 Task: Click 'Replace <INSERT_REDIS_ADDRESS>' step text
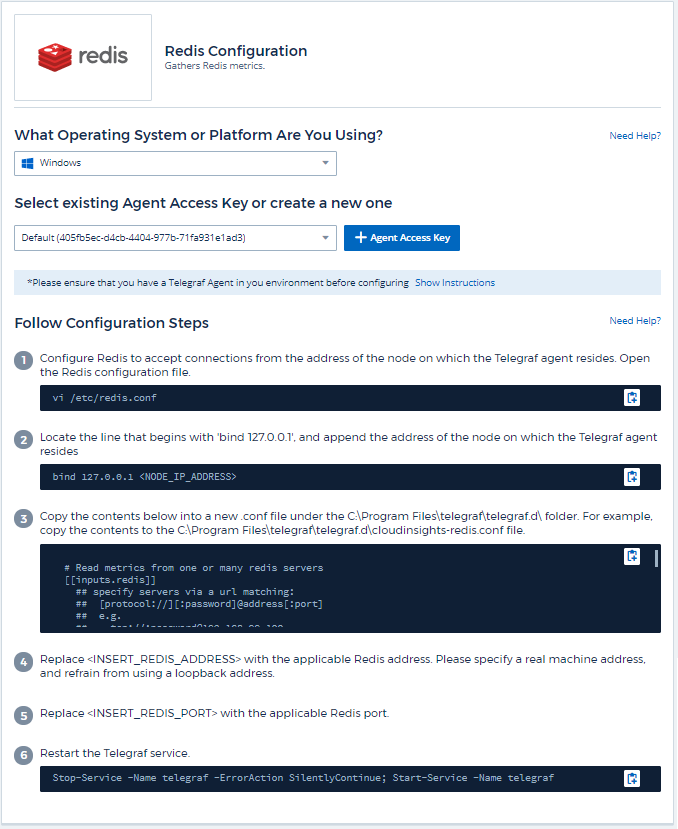pos(343,666)
